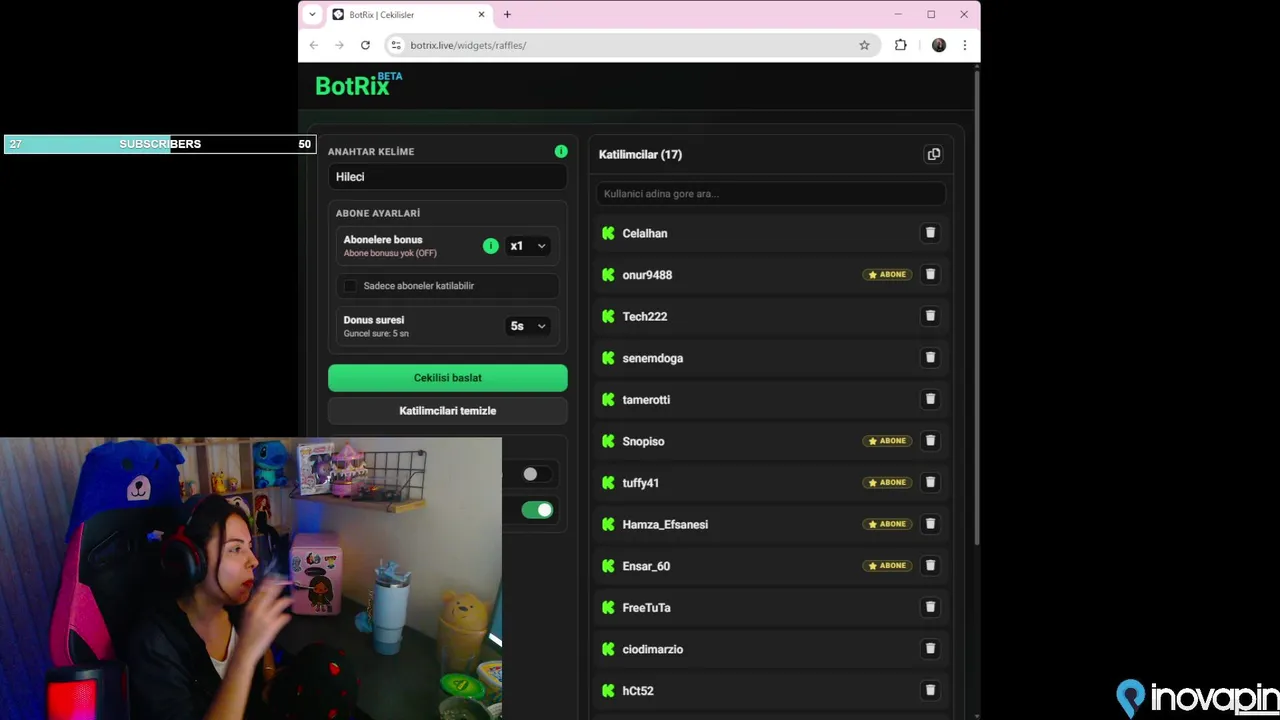Delete Tech222 from participants list

[x=930, y=316]
